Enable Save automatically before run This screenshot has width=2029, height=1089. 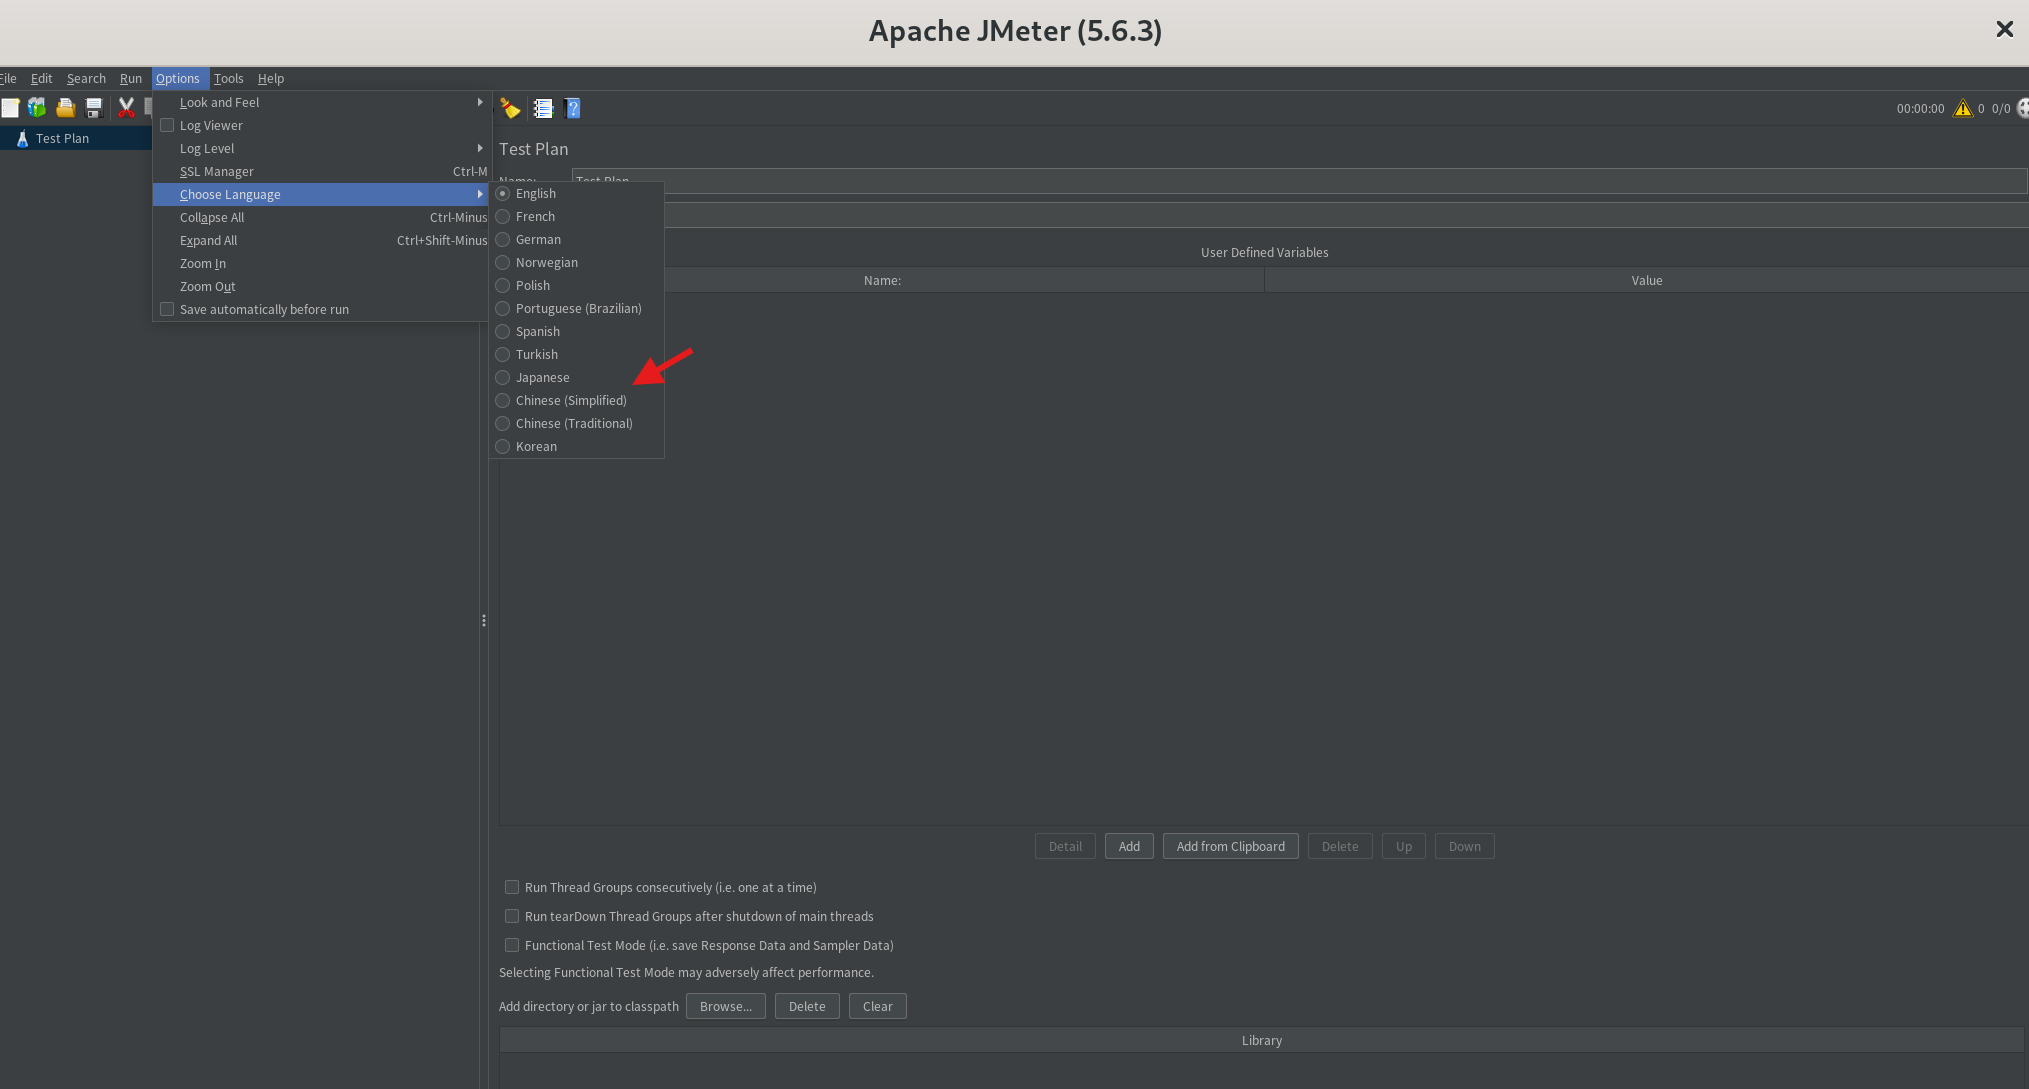click(x=167, y=310)
